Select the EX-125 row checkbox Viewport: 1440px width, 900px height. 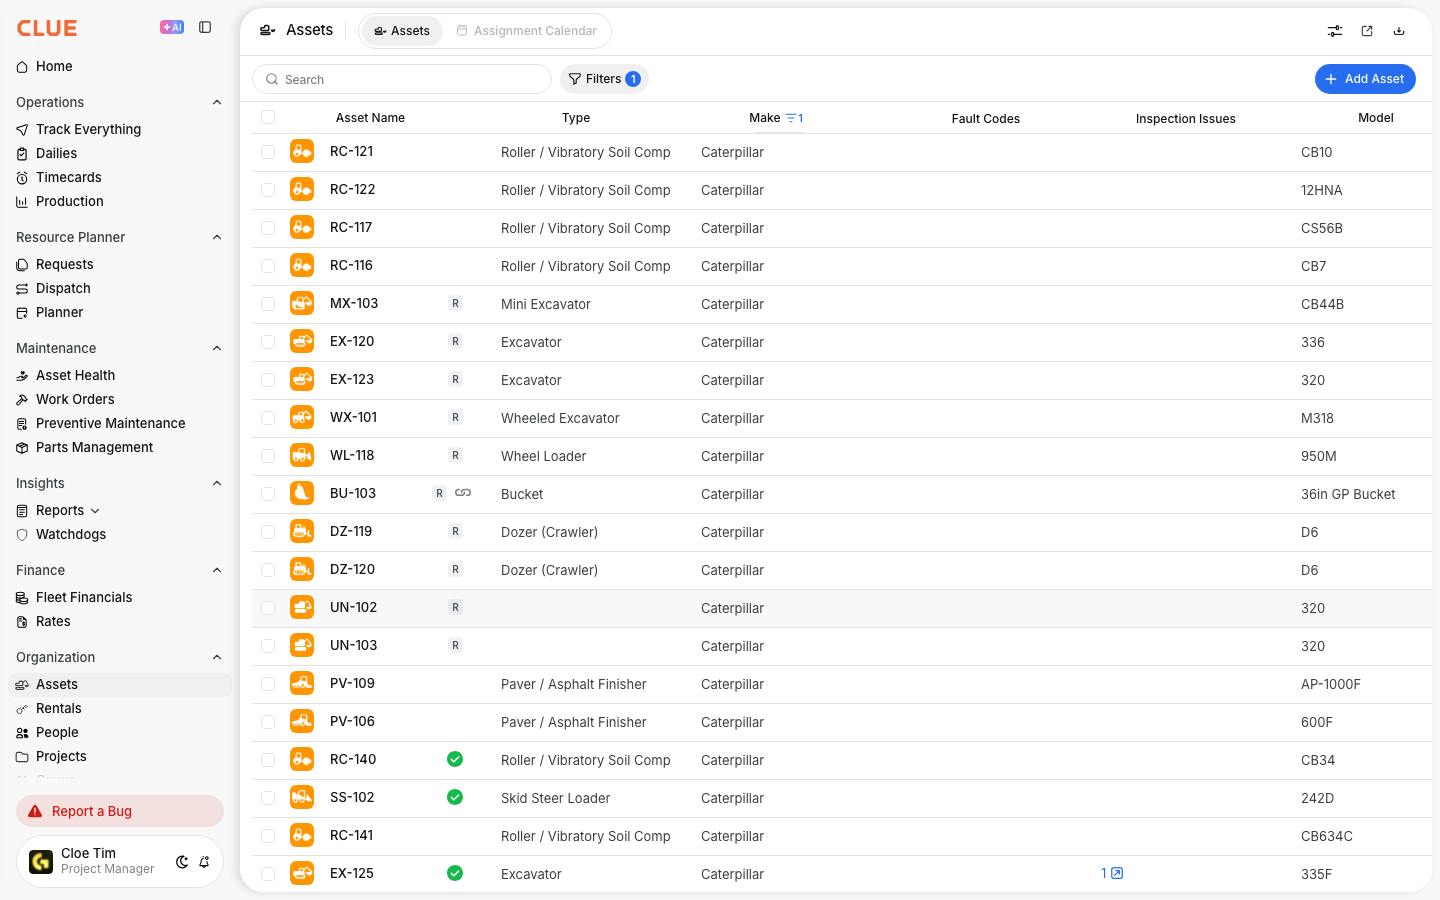[268, 874]
